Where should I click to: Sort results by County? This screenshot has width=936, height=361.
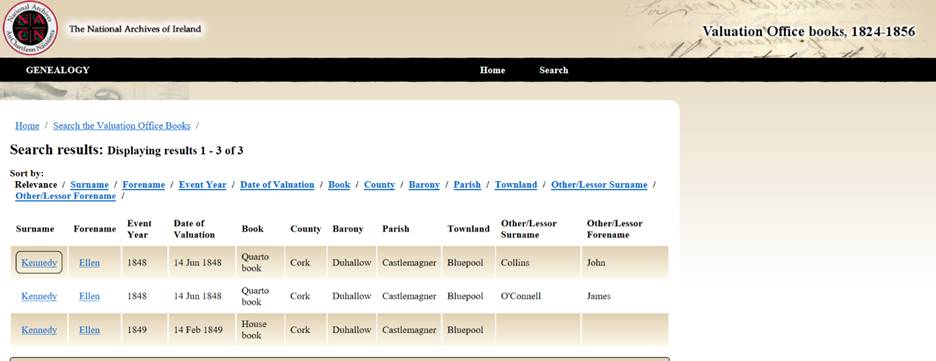(x=379, y=184)
